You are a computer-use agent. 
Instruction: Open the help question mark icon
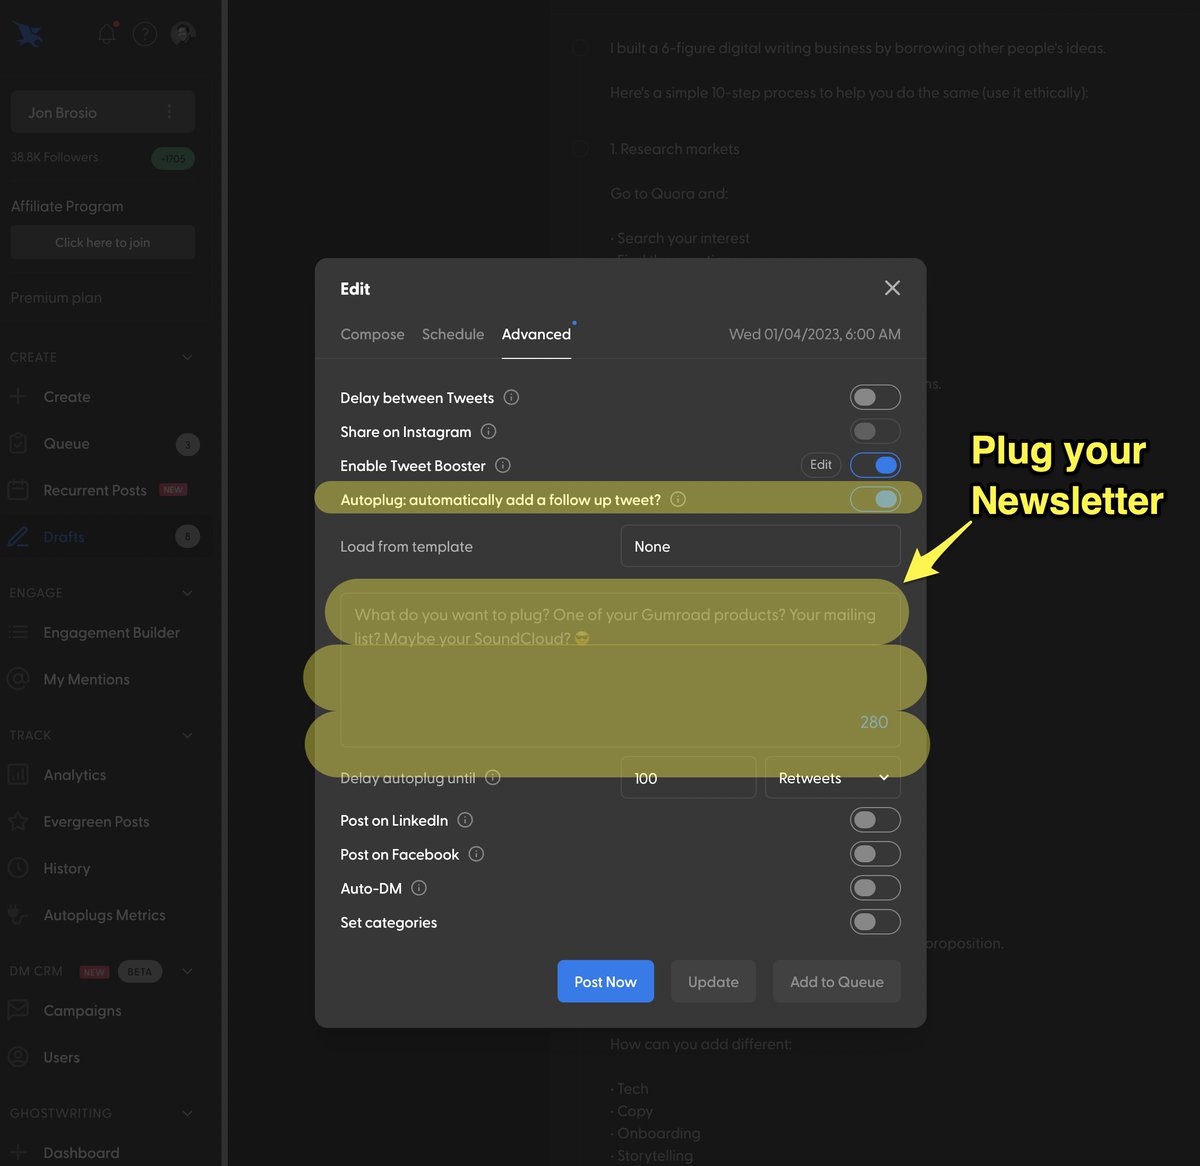click(145, 34)
